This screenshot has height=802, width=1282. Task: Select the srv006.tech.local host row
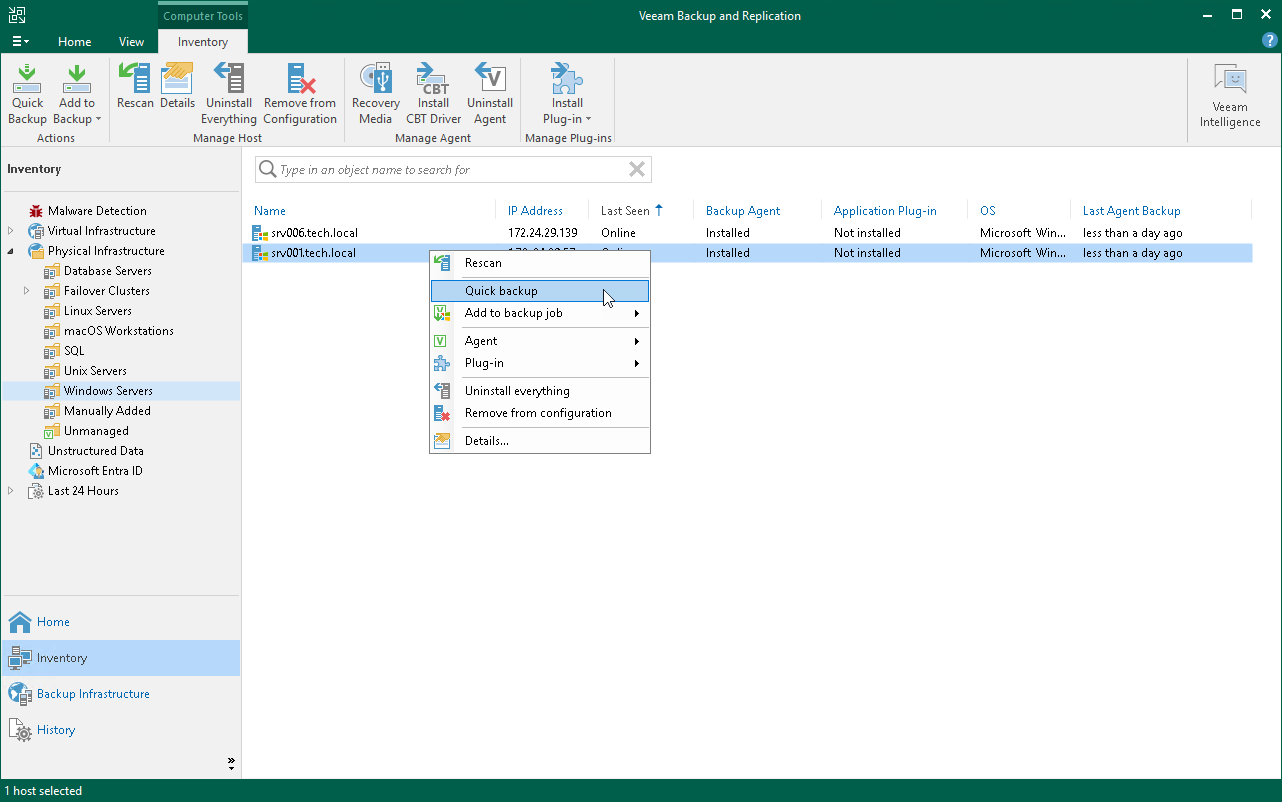(x=747, y=233)
